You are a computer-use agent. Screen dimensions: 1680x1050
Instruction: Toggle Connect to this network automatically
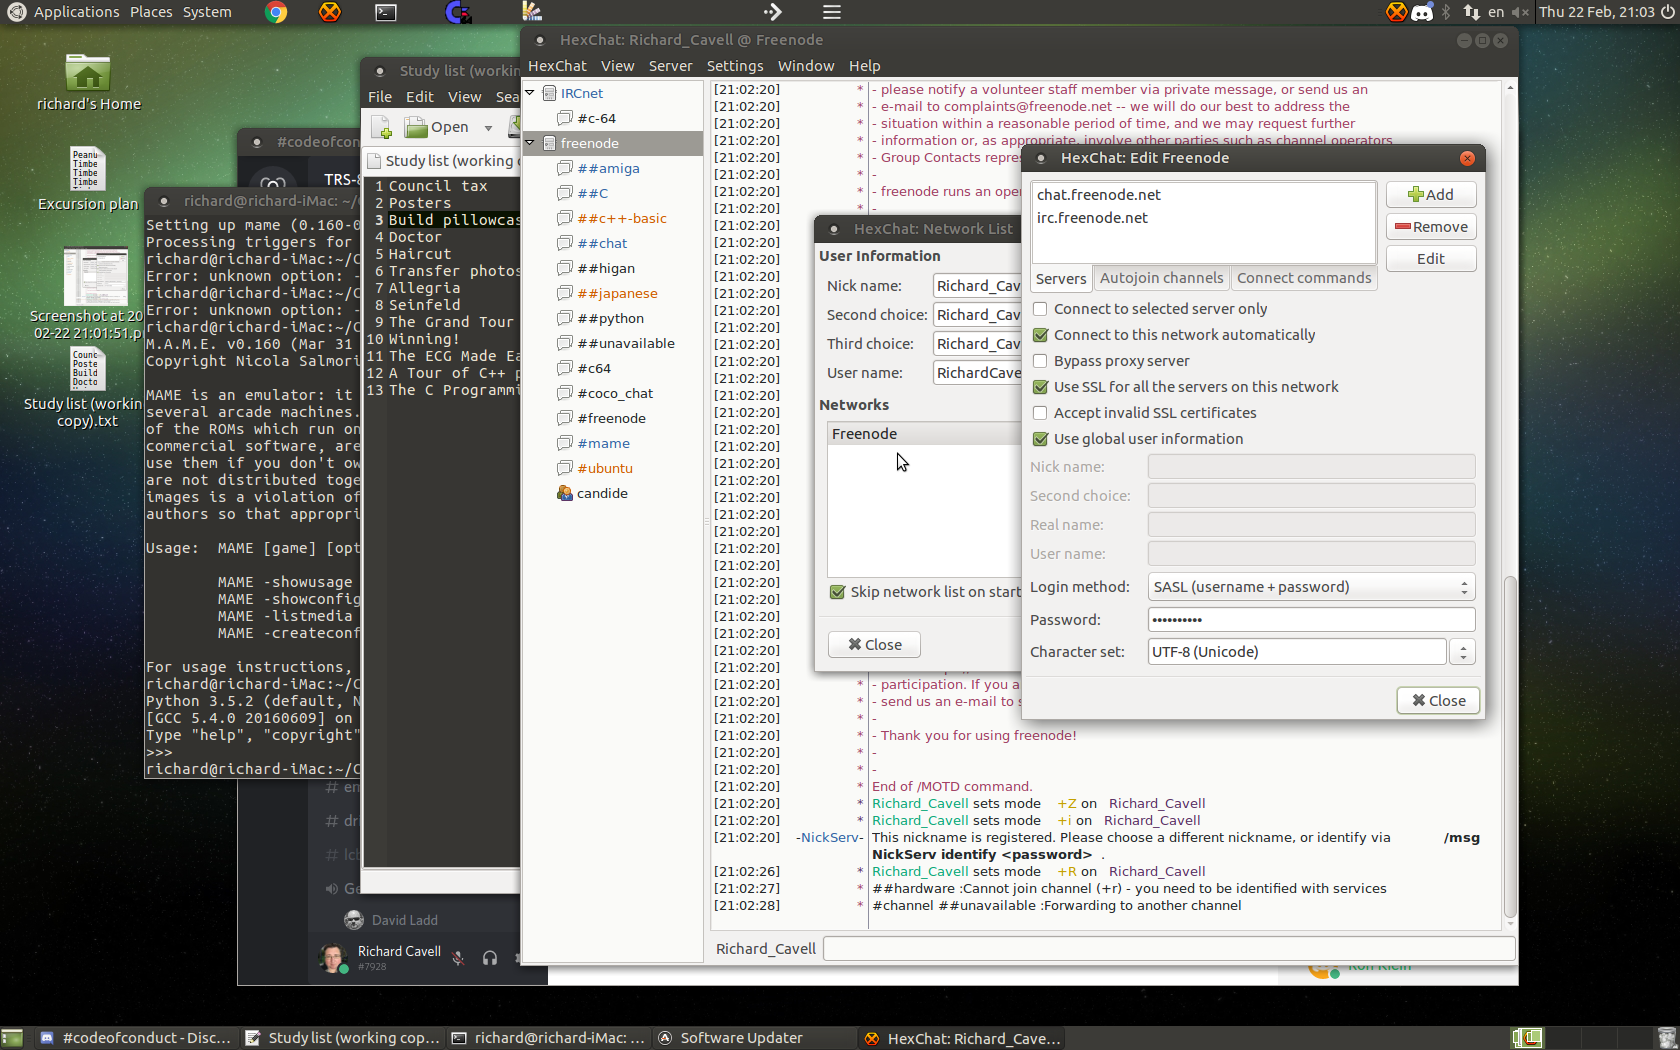pyautogui.click(x=1040, y=335)
